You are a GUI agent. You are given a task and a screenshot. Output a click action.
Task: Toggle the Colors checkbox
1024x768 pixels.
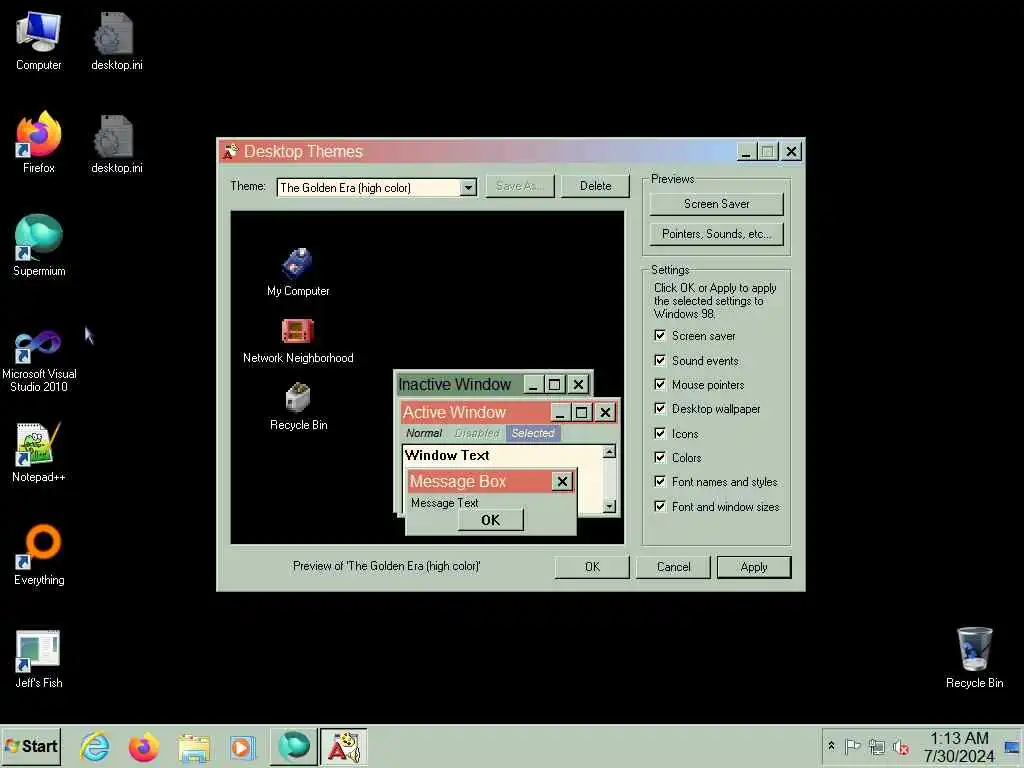pos(660,458)
